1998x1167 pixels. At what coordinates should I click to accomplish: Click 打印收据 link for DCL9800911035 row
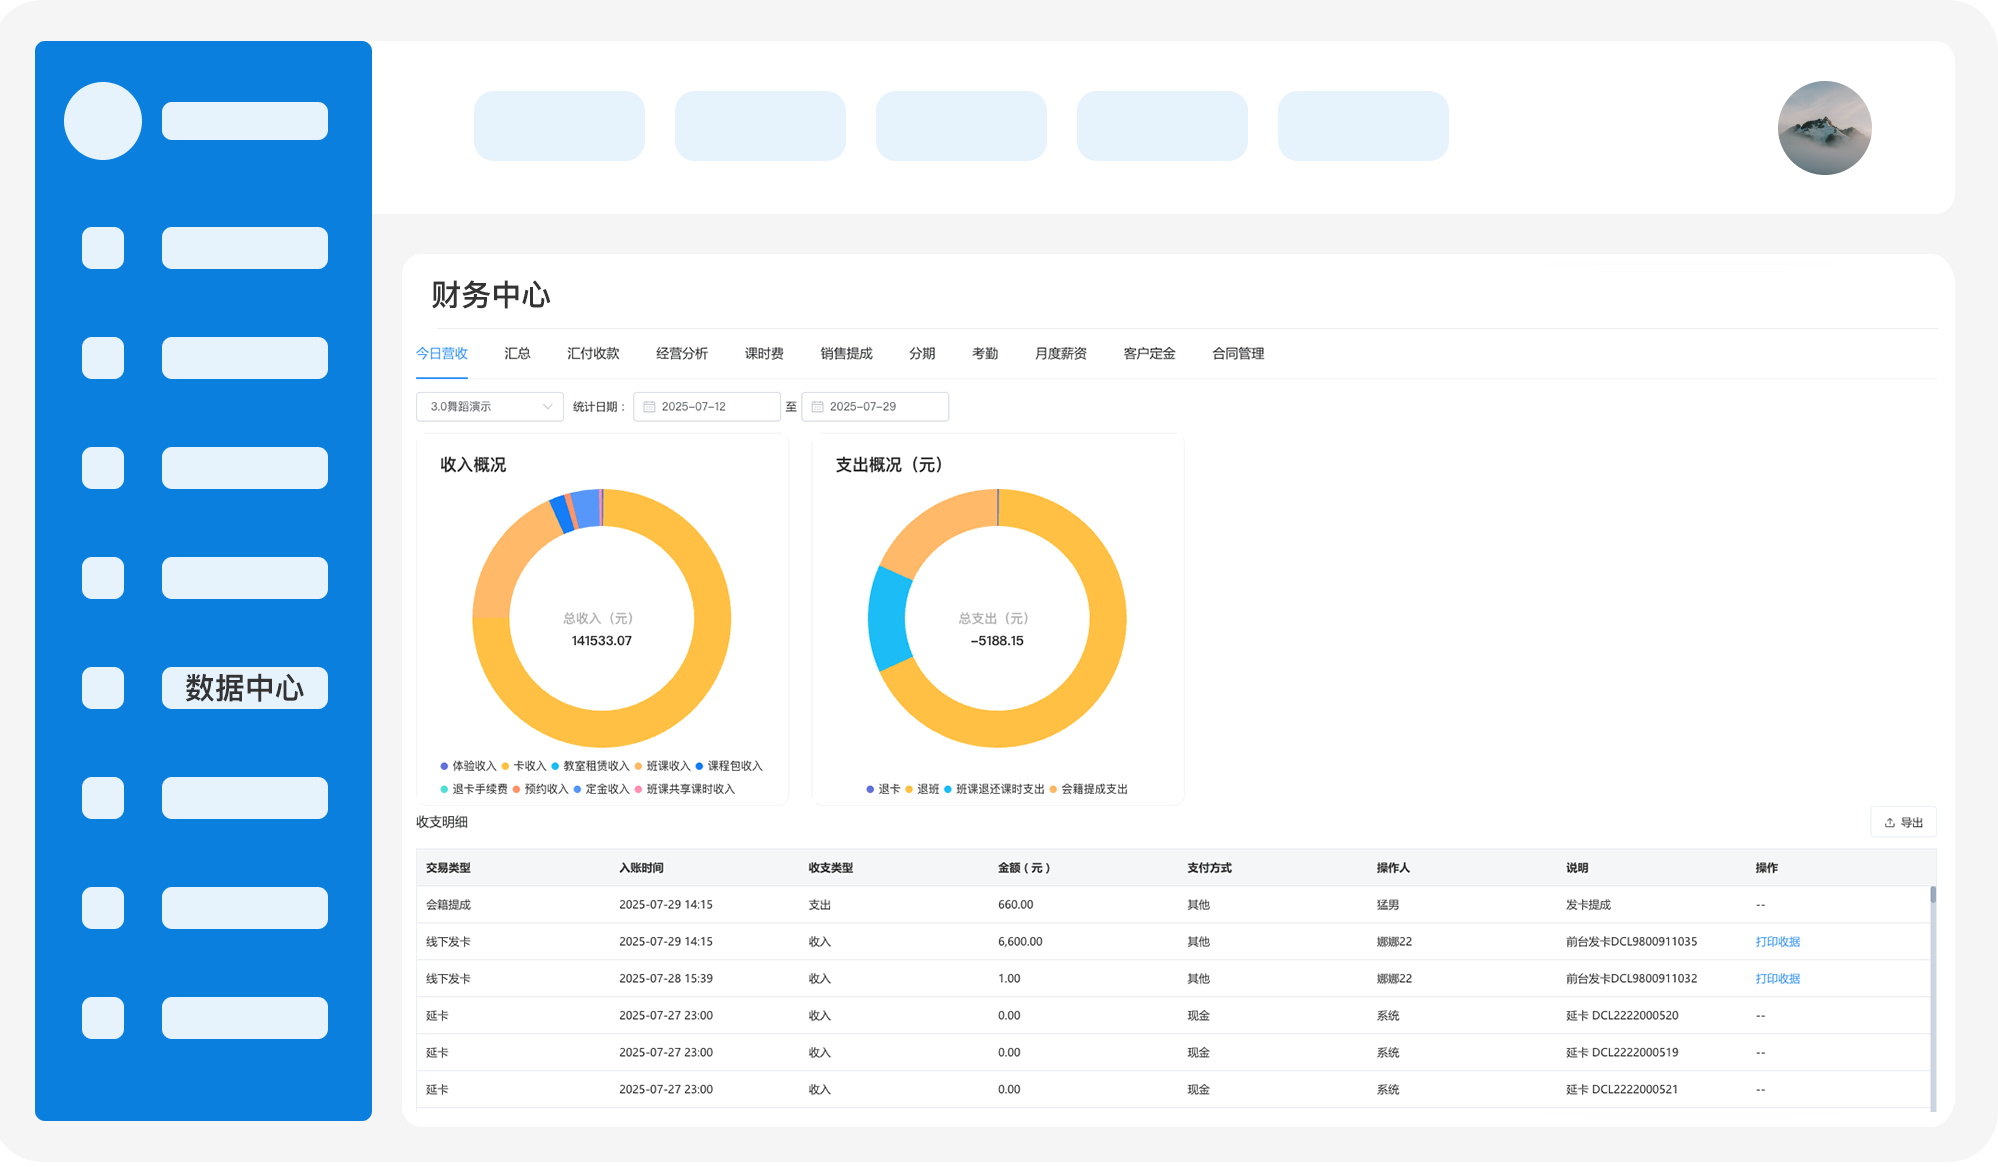pyautogui.click(x=1777, y=942)
